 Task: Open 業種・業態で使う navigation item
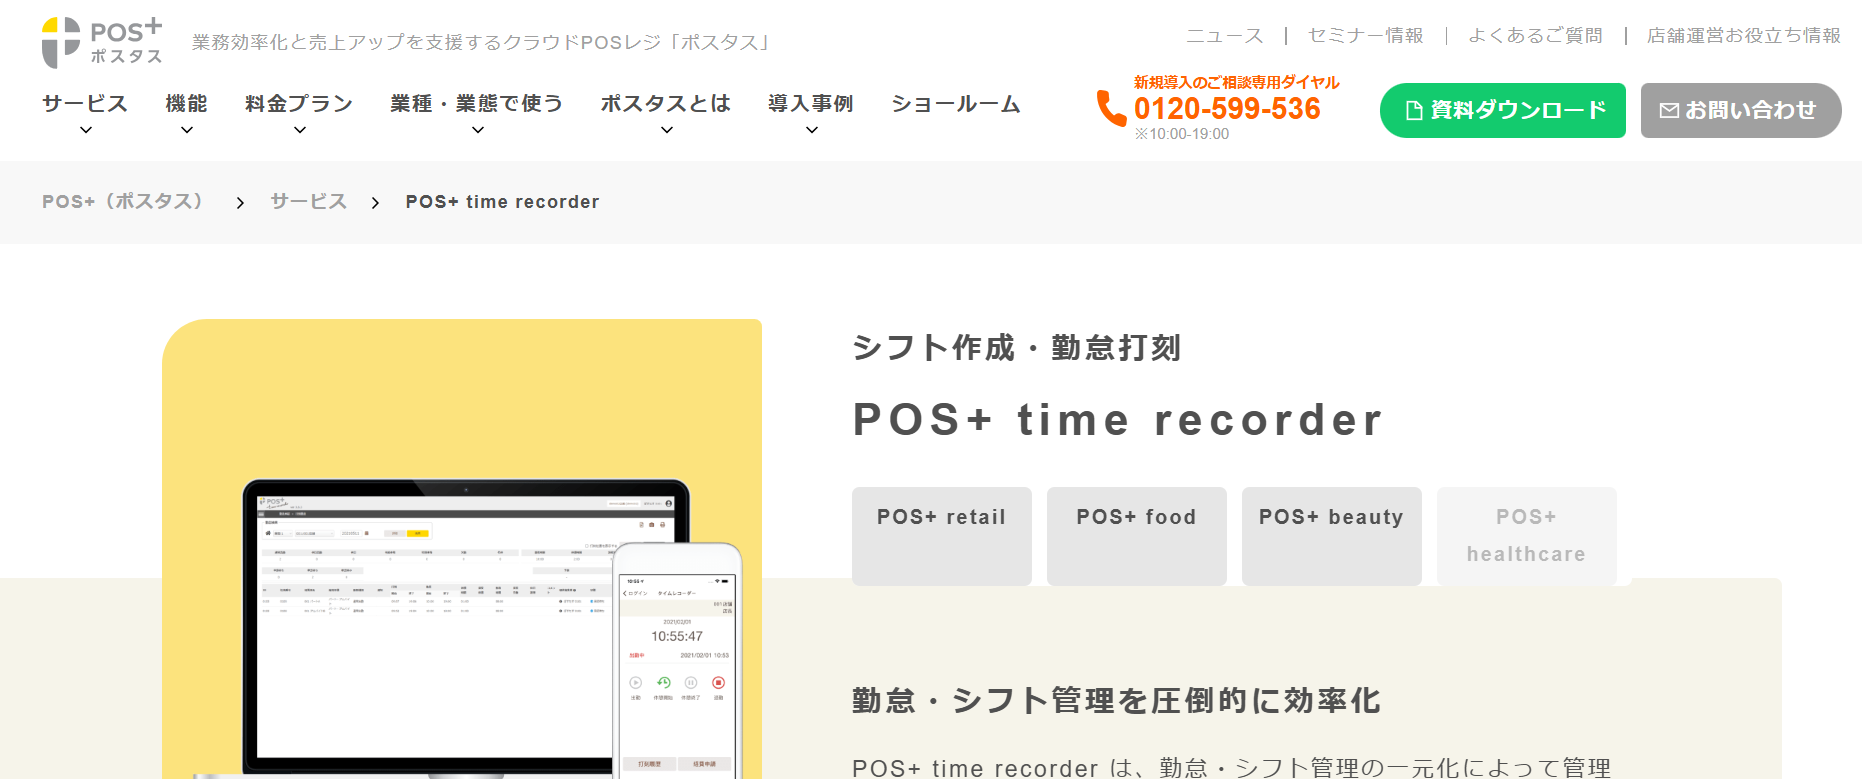[477, 104]
